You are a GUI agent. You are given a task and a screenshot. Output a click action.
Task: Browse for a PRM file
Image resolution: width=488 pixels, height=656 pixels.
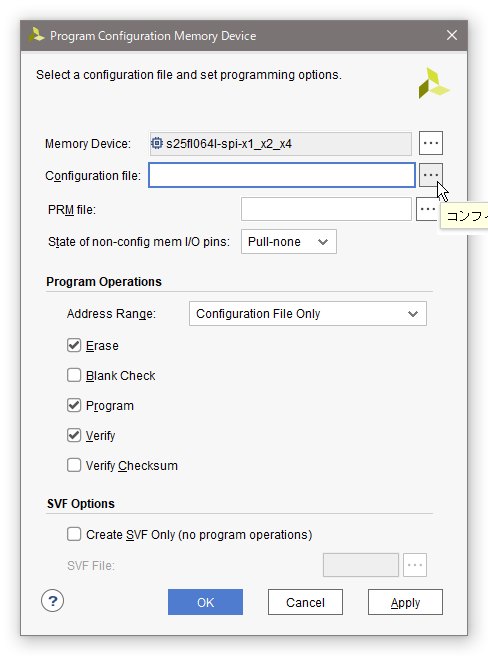pos(427,209)
